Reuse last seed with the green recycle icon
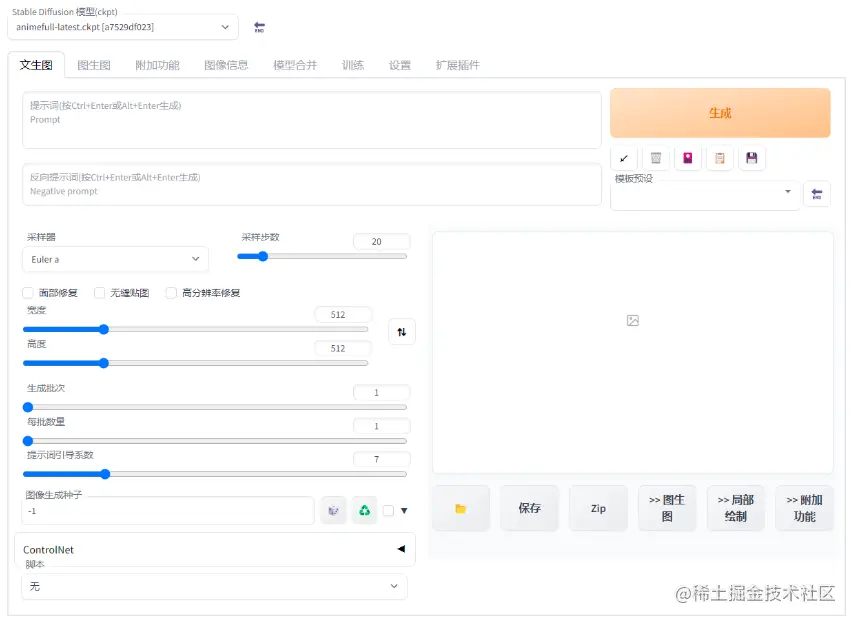This screenshot has height=622, width=854. (x=364, y=511)
